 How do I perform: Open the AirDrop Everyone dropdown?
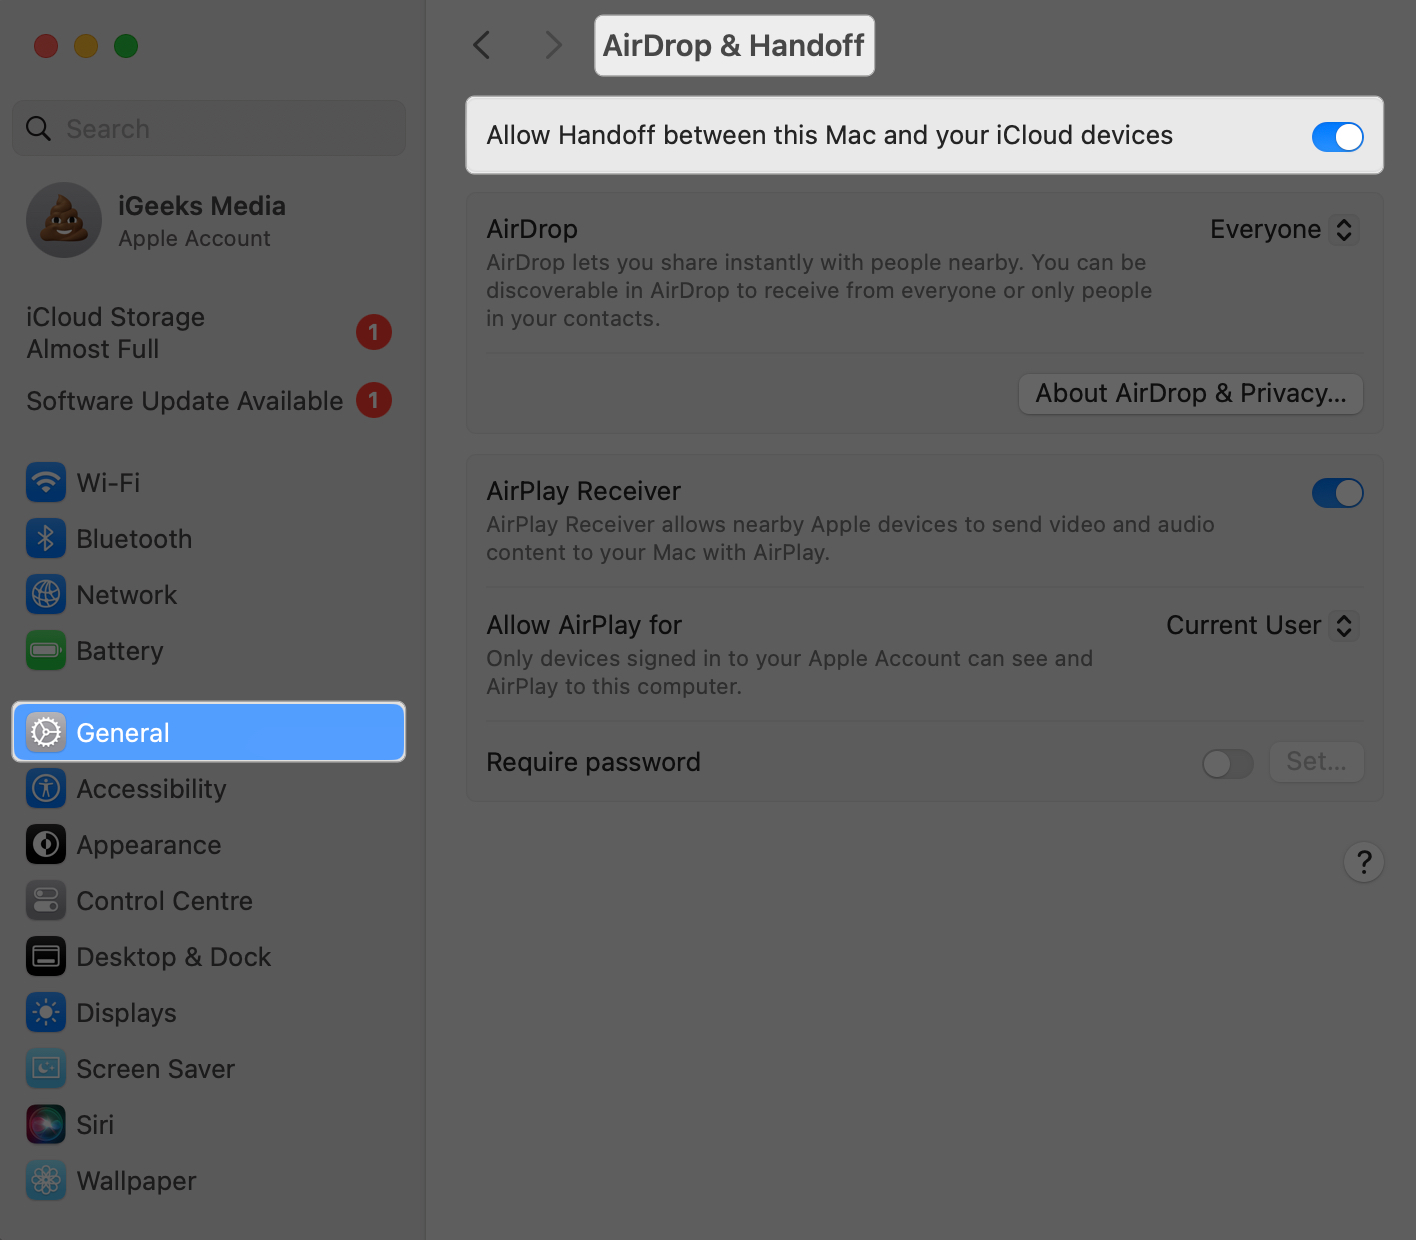click(x=1283, y=229)
